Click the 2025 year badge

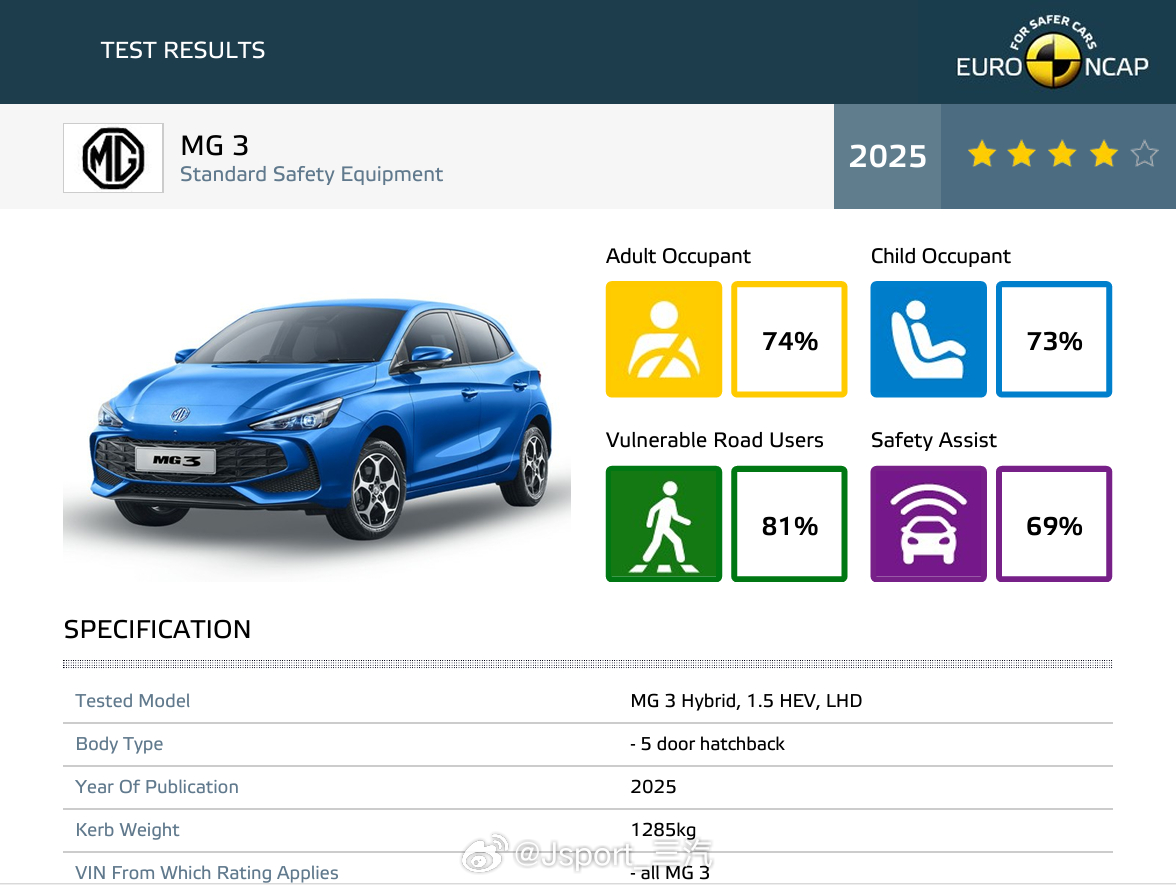[887, 156]
